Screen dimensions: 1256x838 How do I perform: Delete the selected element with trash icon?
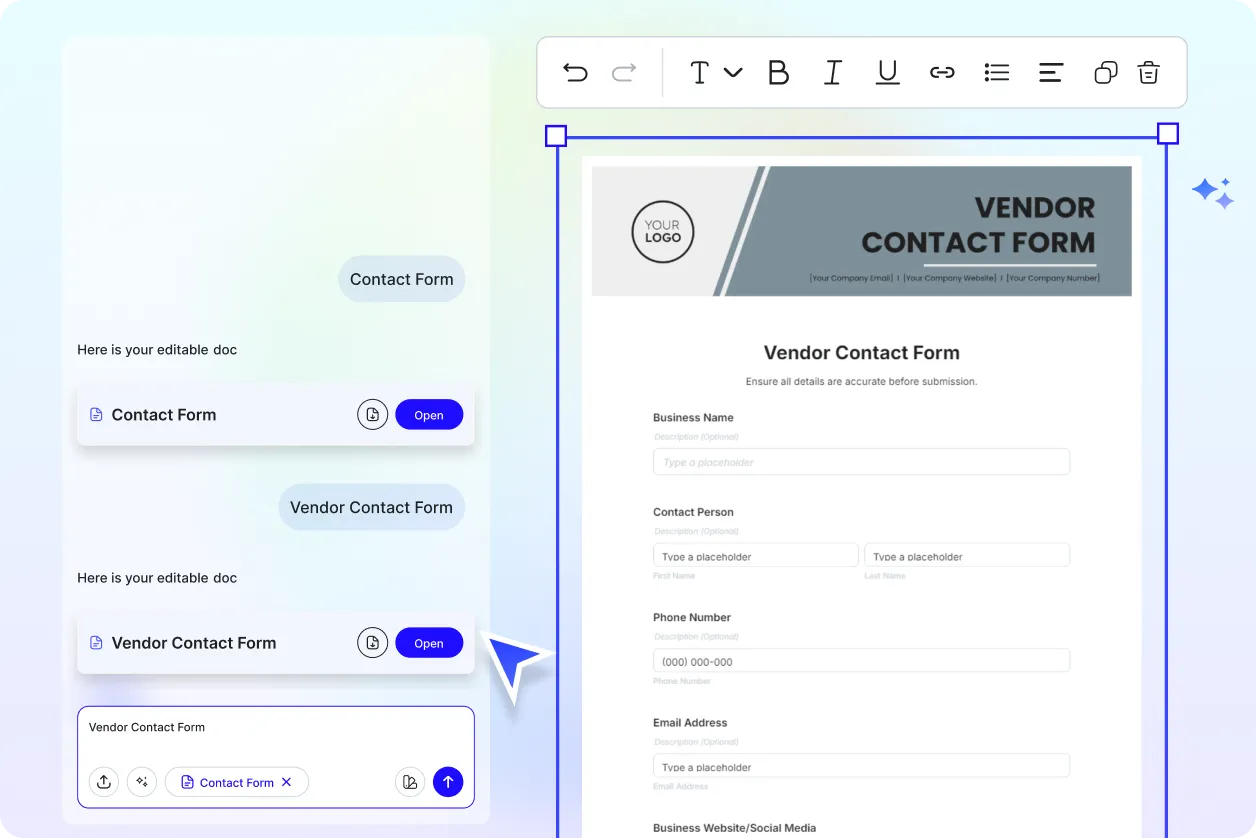(x=1149, y=72)
